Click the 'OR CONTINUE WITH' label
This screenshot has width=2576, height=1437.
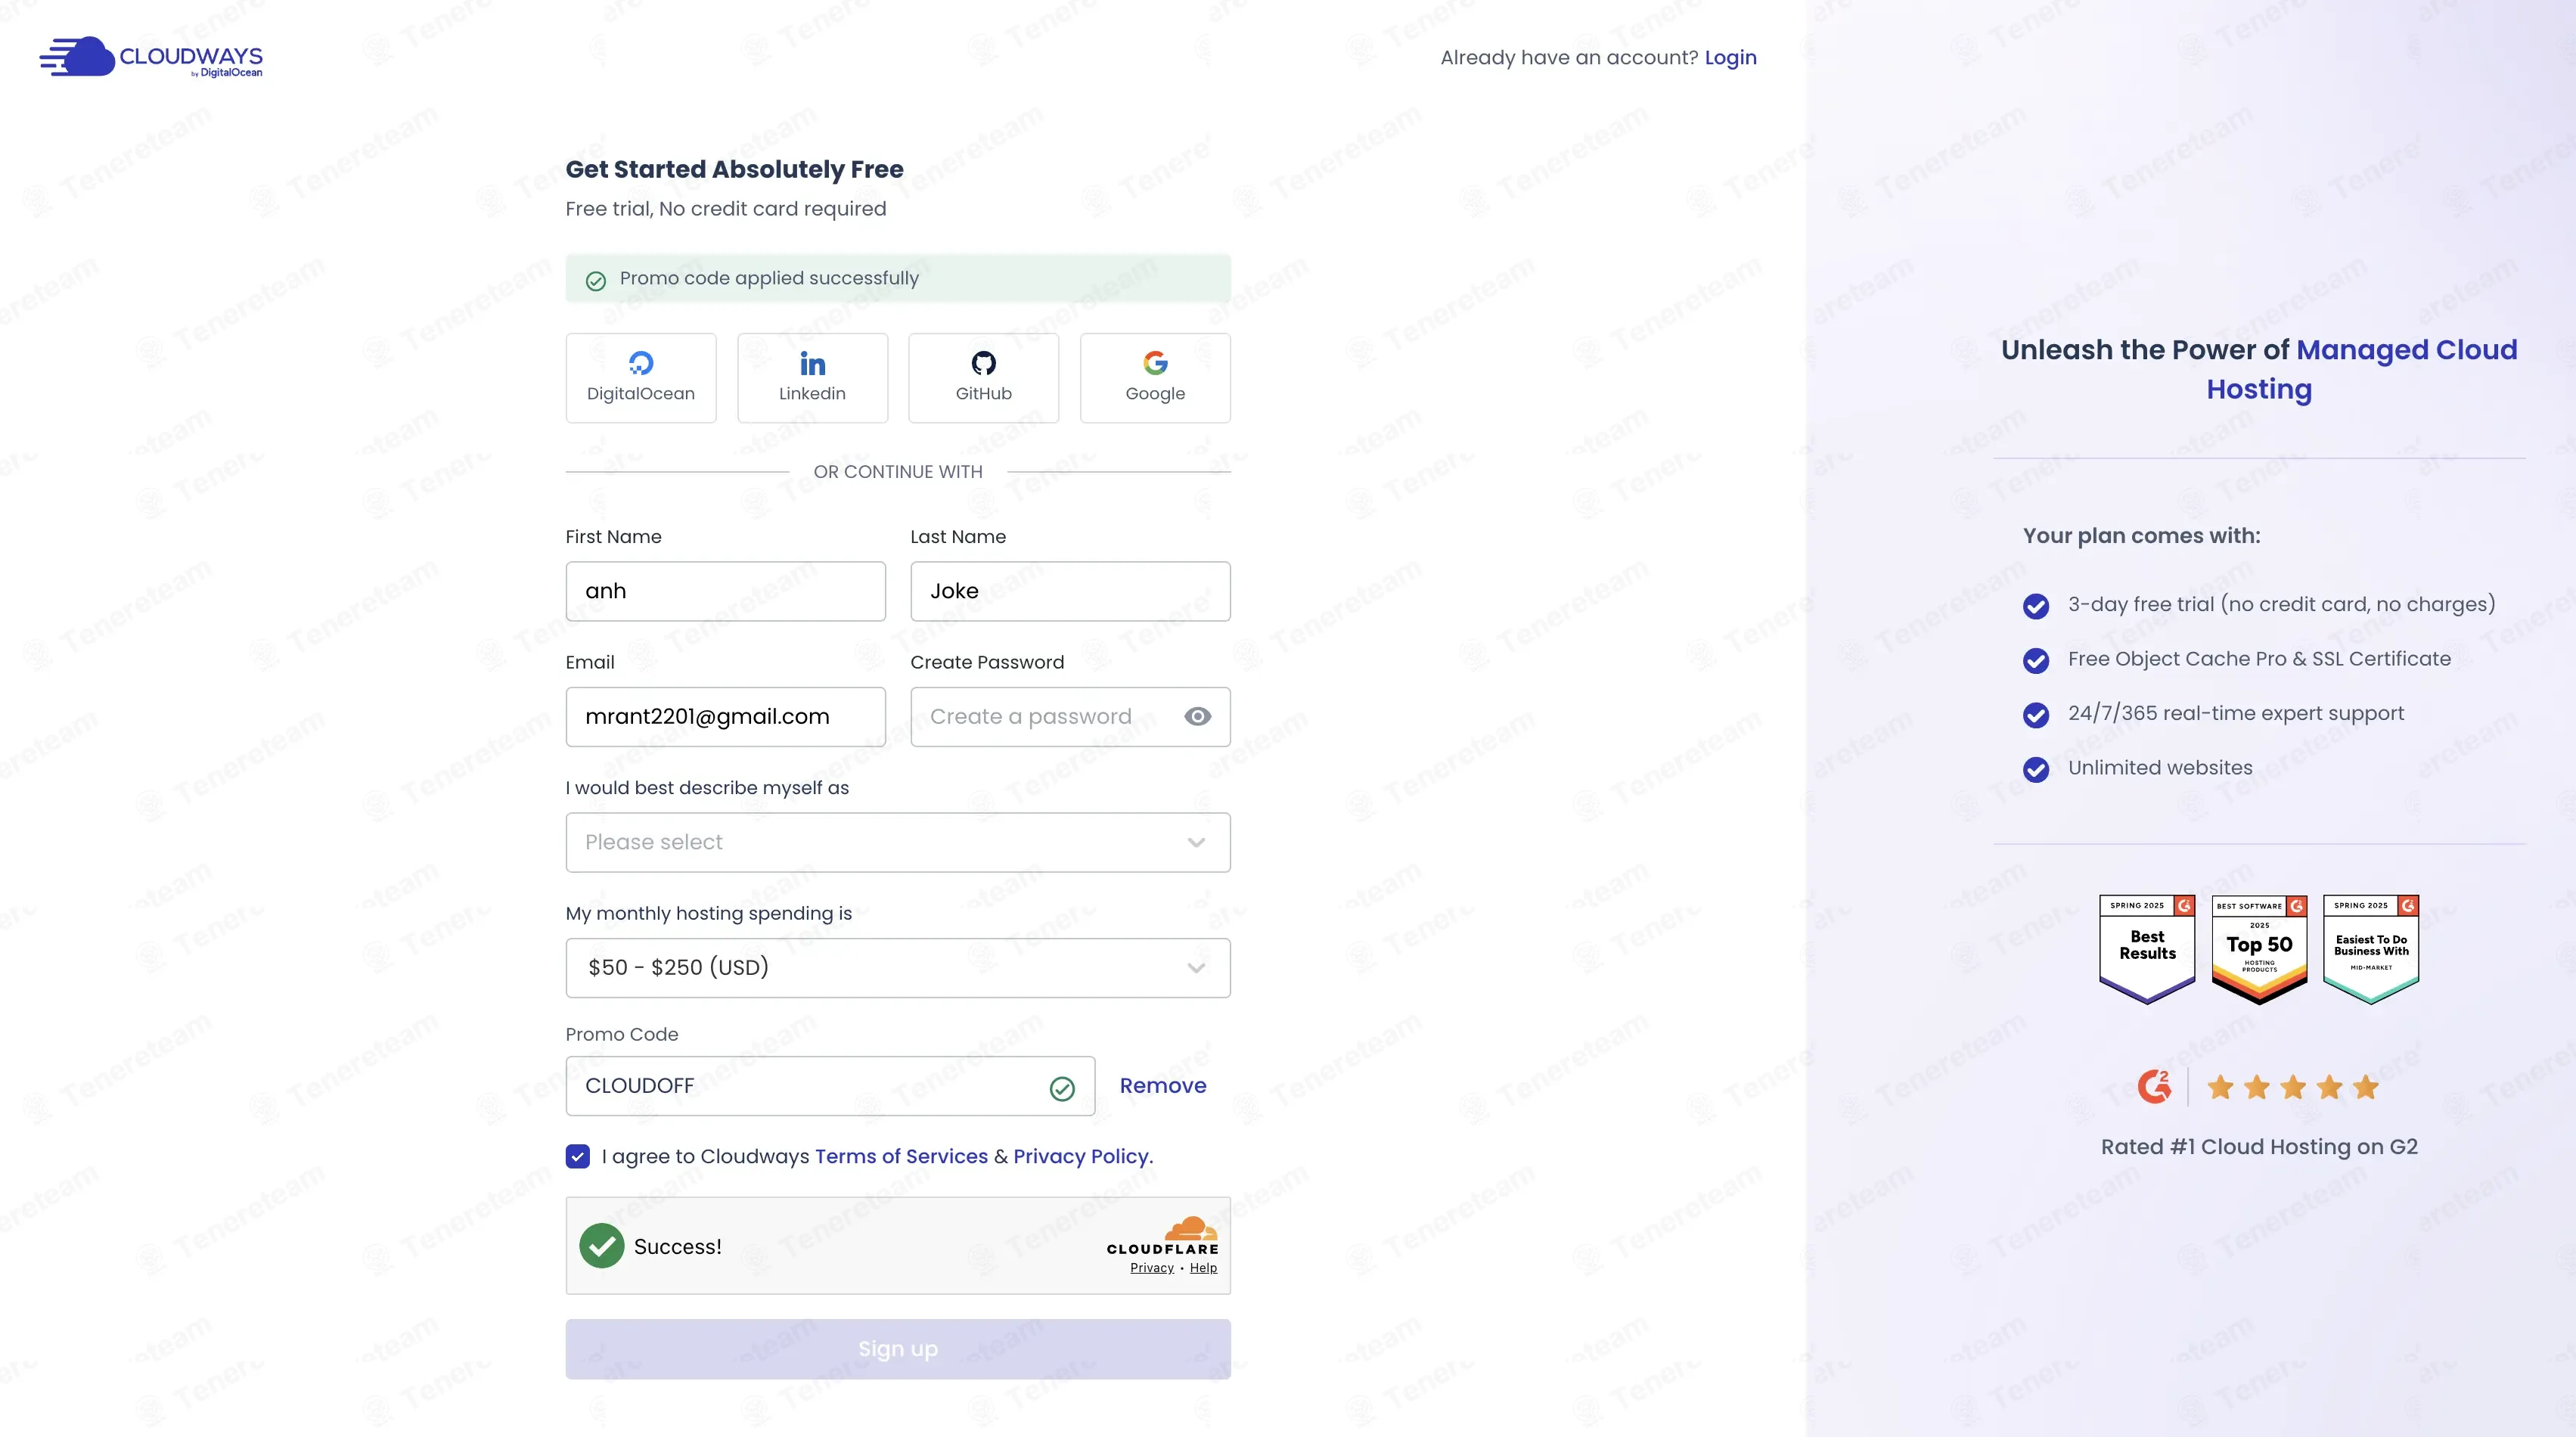click(x=898, y=472)
